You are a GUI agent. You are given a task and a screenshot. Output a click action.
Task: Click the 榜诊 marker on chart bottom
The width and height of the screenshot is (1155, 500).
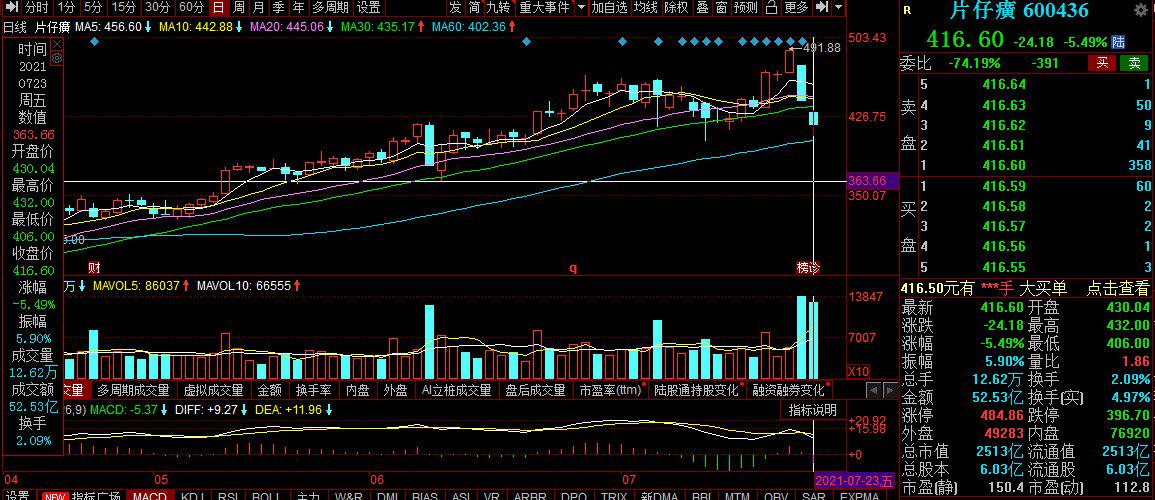tap(808, 267)
